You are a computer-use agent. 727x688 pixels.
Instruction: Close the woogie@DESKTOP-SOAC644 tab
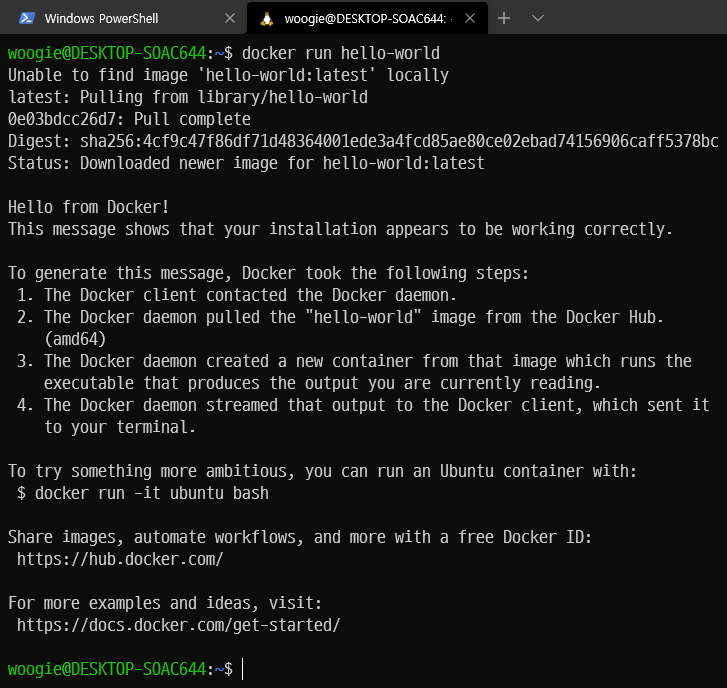470,19
